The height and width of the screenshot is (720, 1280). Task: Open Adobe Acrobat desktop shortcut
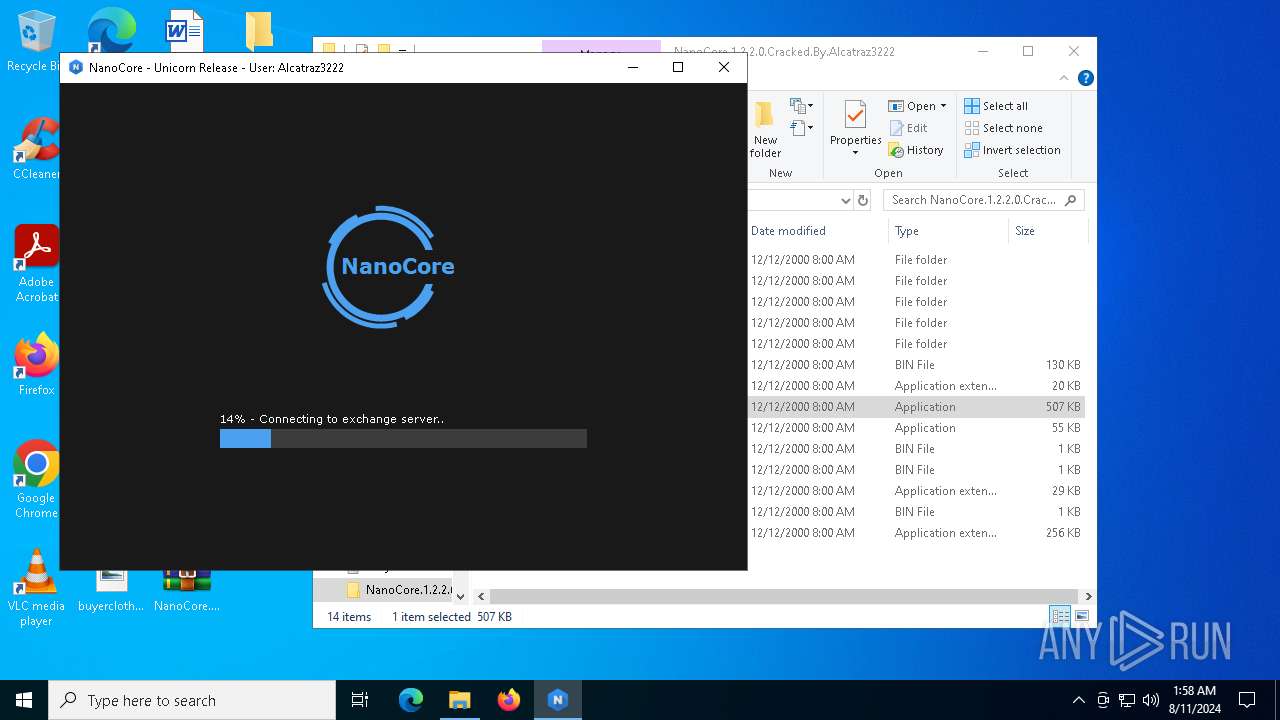[x=36, y=264]
